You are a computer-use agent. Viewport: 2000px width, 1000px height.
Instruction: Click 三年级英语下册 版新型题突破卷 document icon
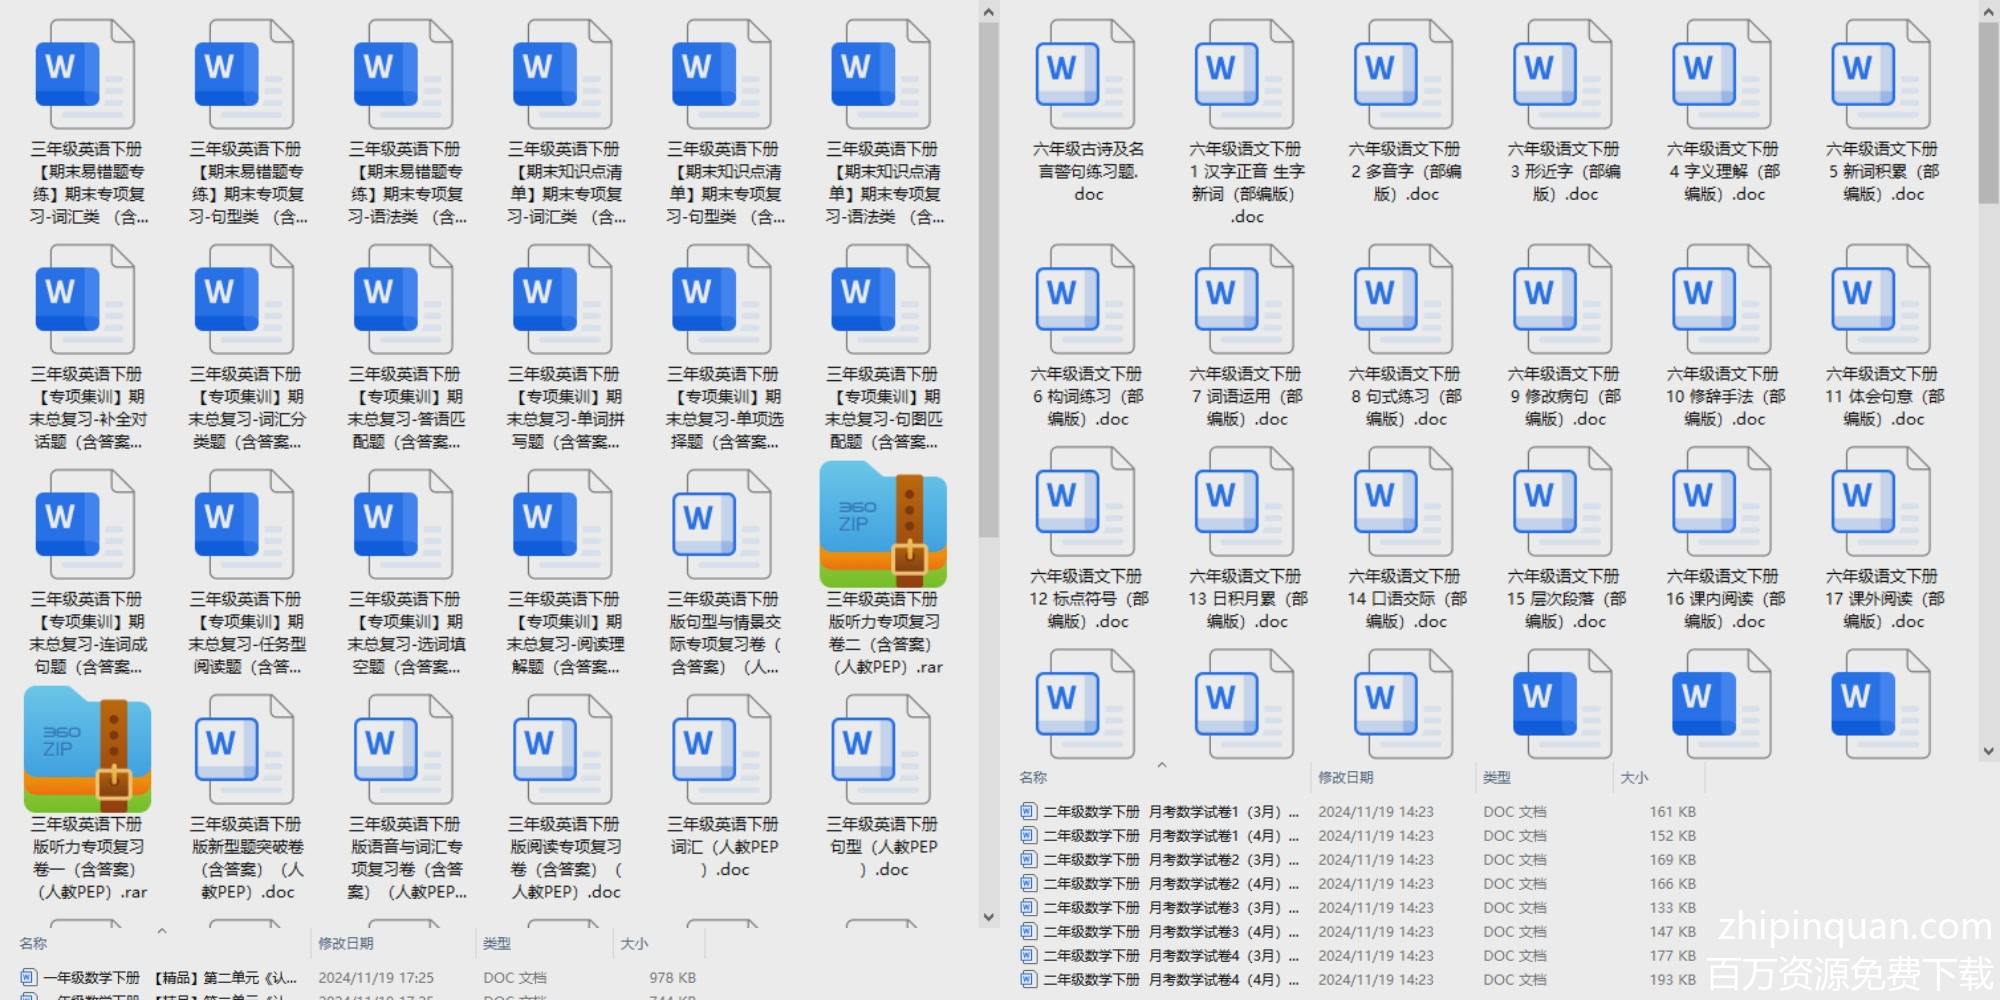[x=245, y=750]
